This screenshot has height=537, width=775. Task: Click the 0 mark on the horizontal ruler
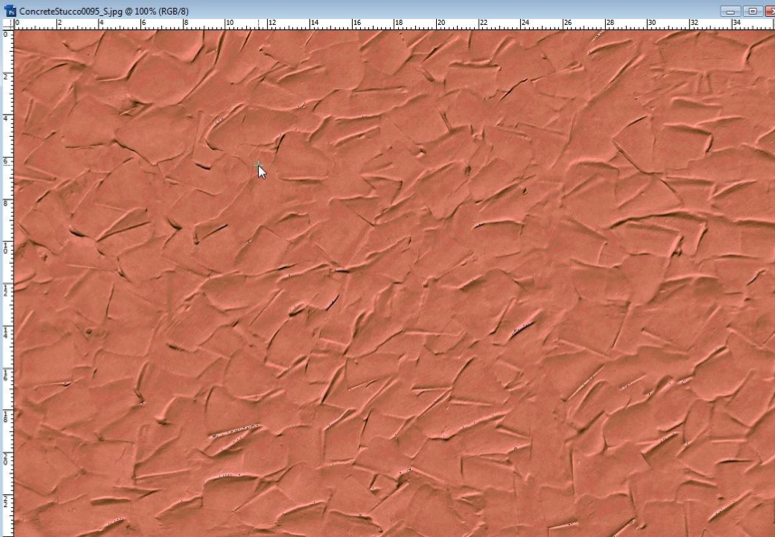(x=16, y=23)
